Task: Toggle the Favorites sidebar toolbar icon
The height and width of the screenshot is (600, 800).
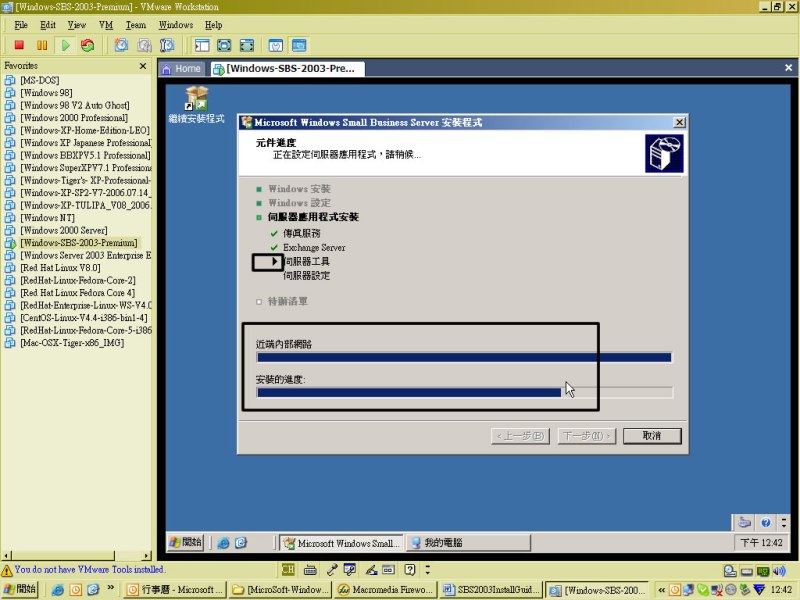Action: [x=202, y=45]
